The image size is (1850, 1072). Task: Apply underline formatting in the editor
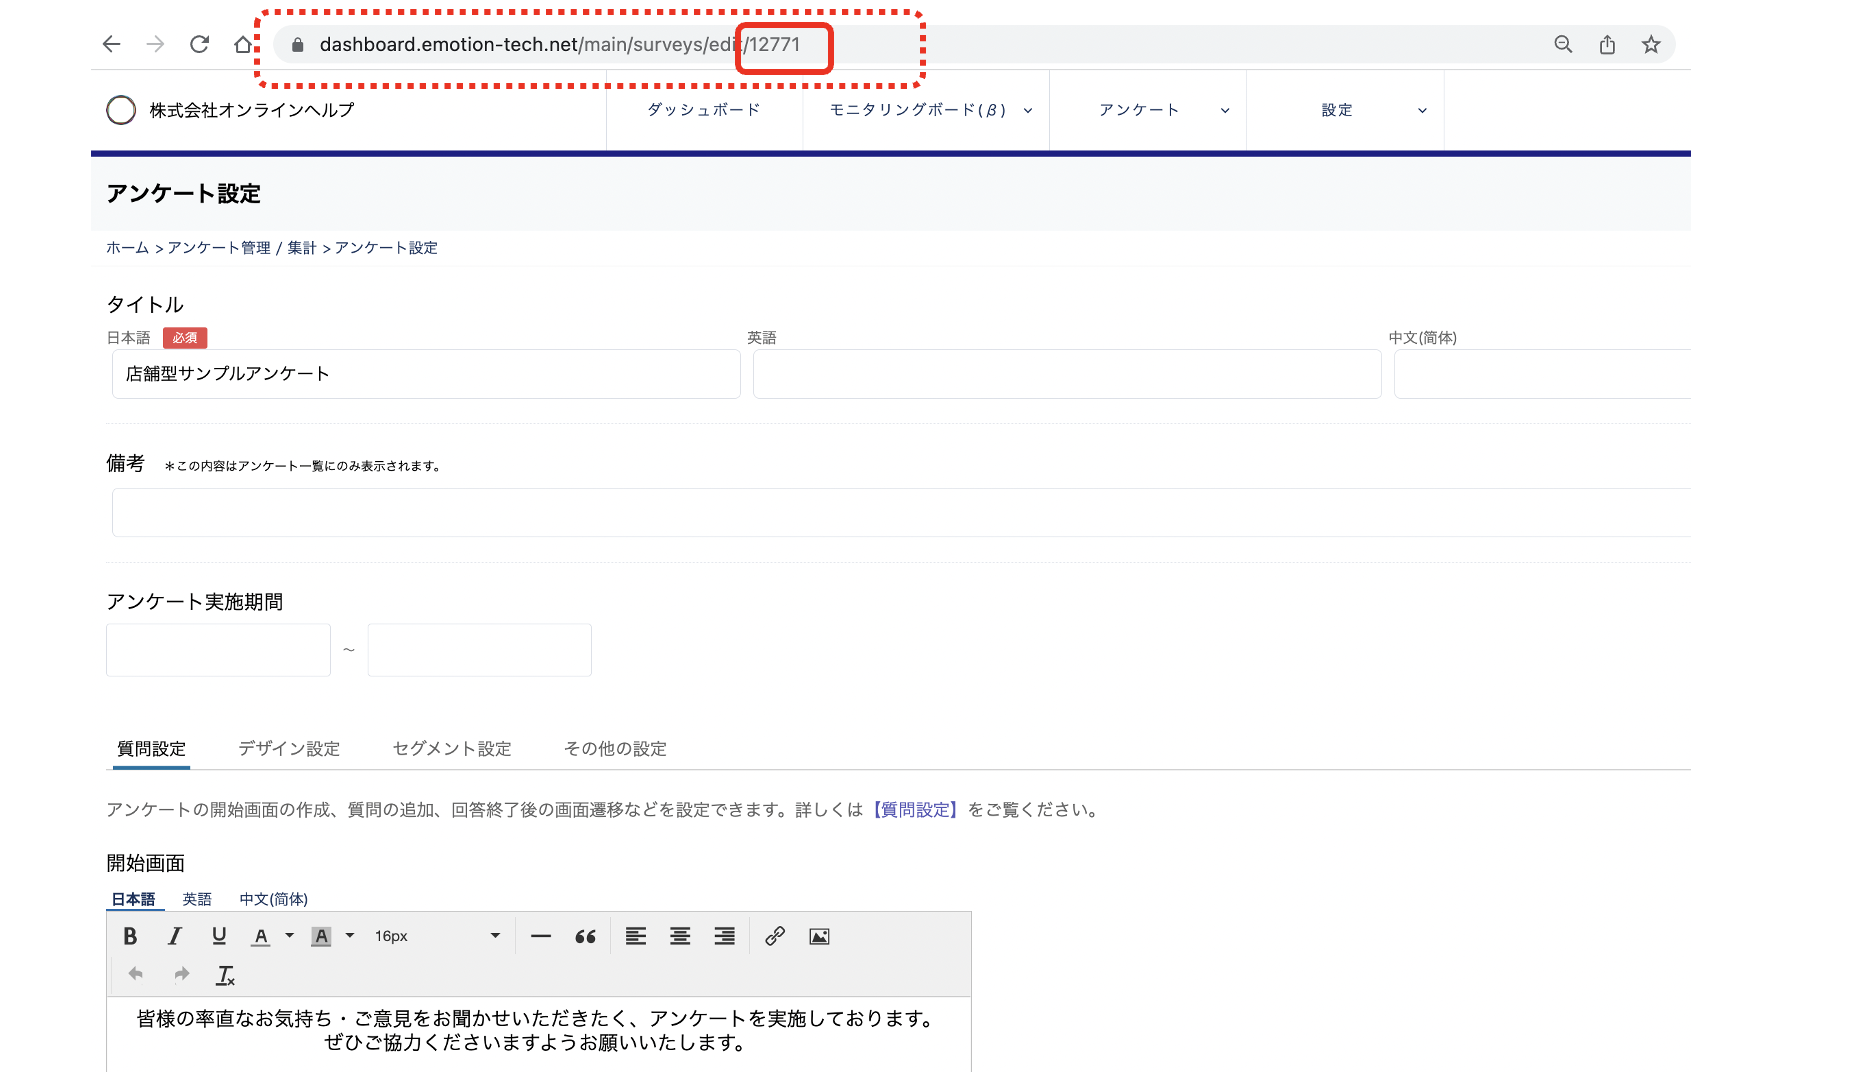219,936
